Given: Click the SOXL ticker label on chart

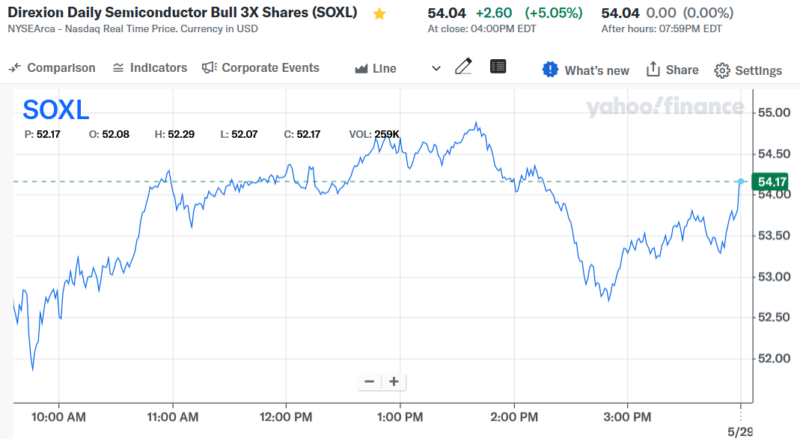Looking at the screenshot, I should click(56, 110).
